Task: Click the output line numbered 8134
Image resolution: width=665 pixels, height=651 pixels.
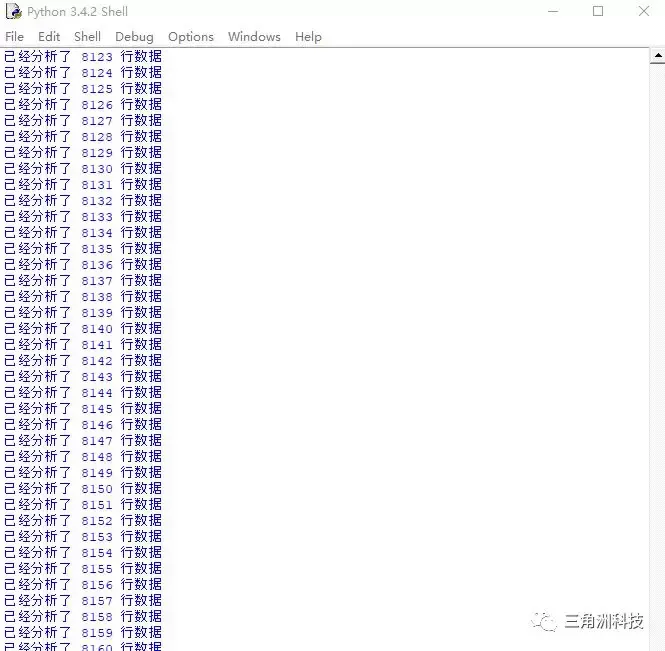Action: 83,232
